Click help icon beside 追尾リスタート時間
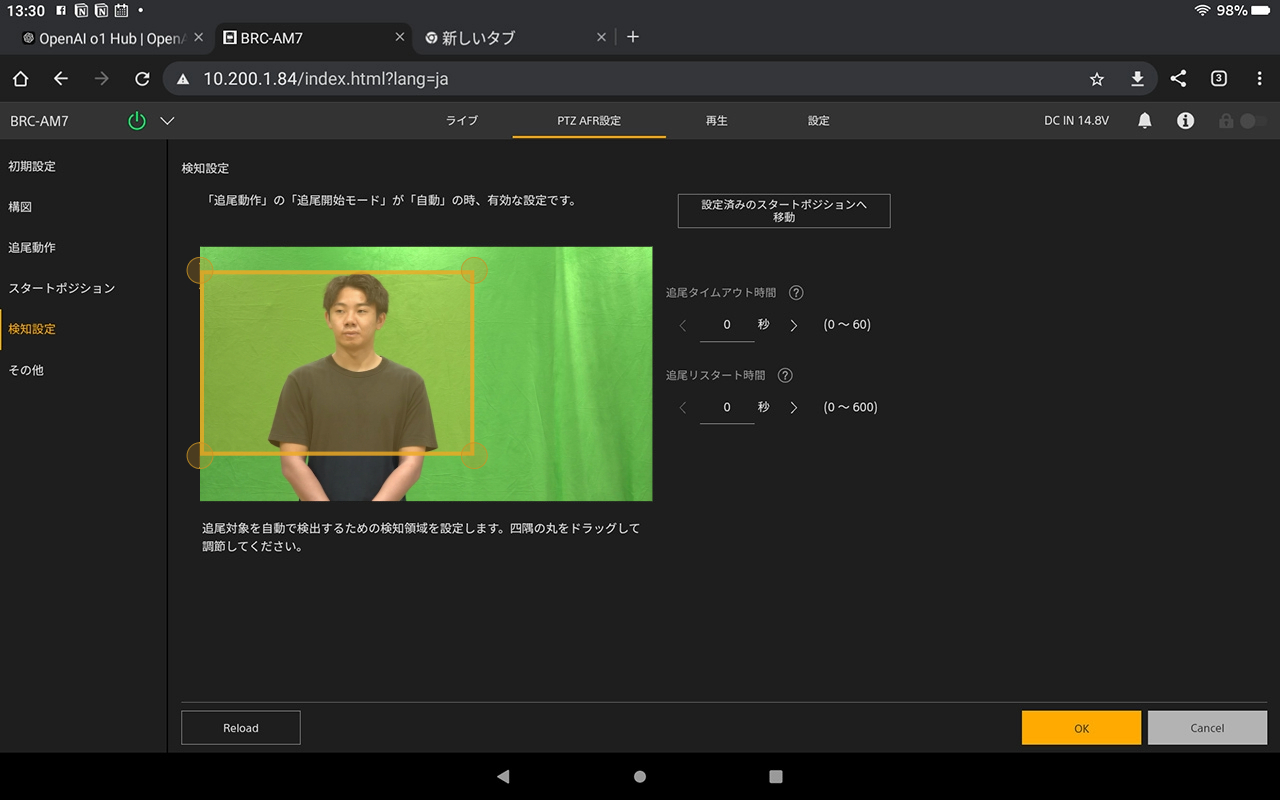This screenshot has height=800, width=1280. (785, 375)
